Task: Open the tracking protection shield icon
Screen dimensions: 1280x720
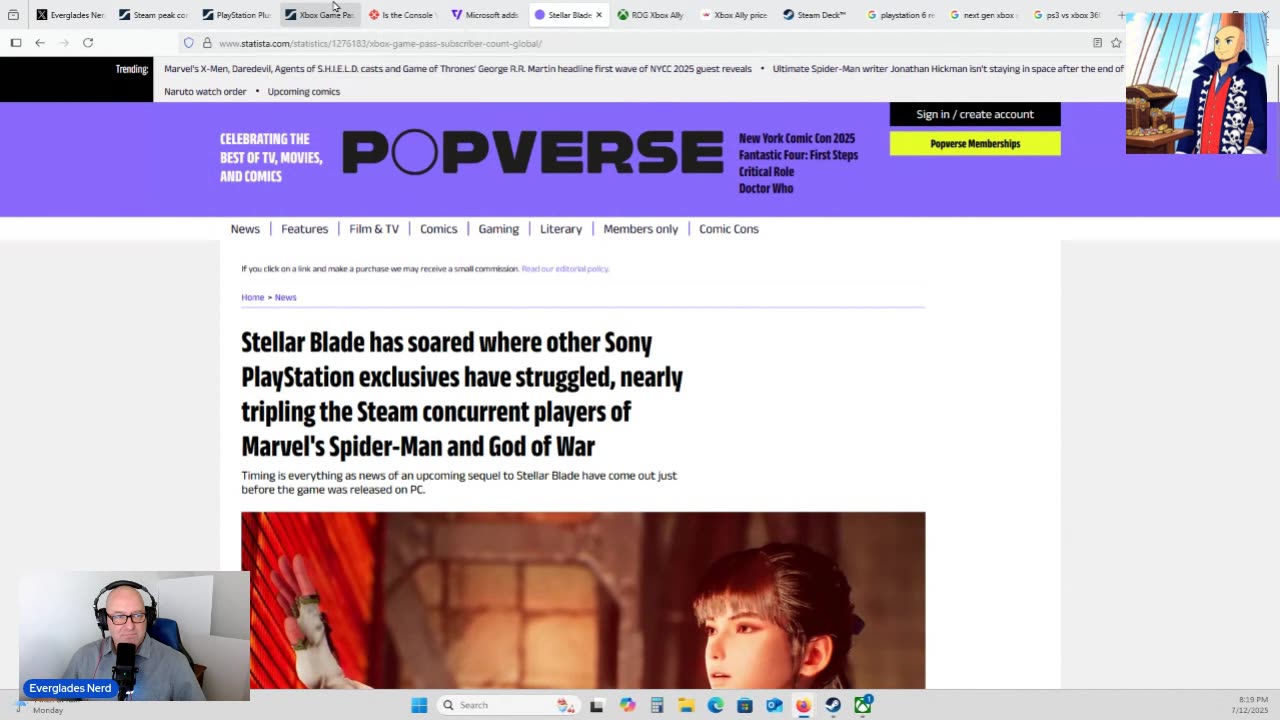Action: pyautogui.click(x=188, y=43)
